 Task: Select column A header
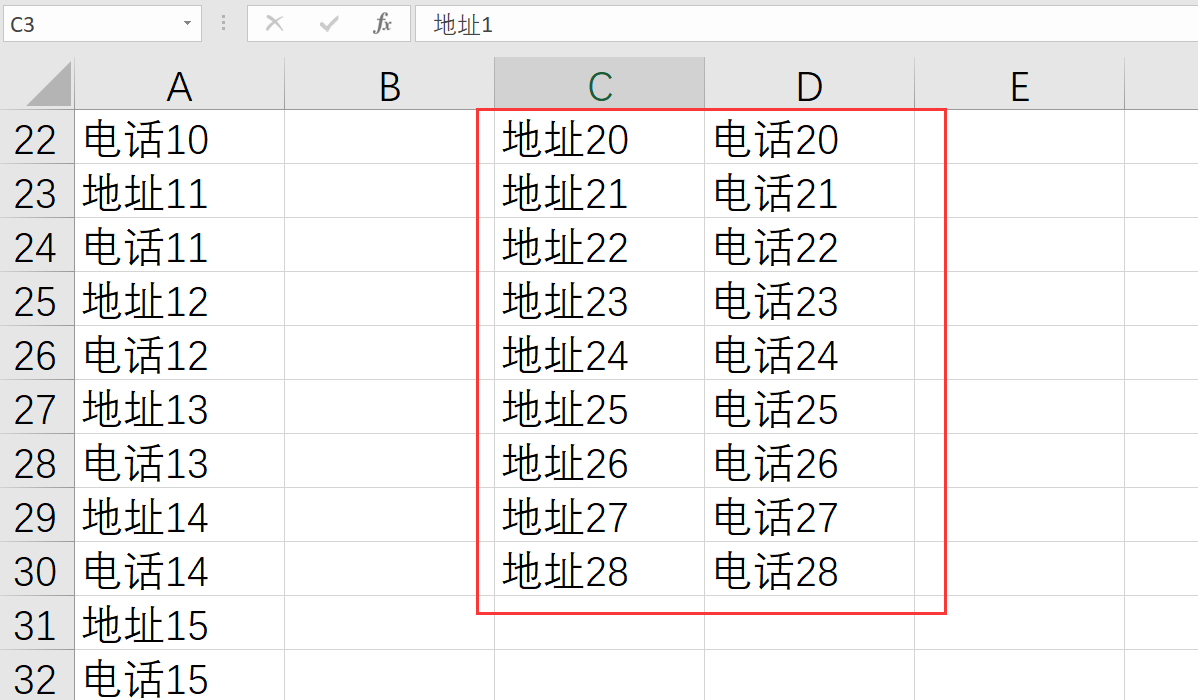tap(179, 87)
